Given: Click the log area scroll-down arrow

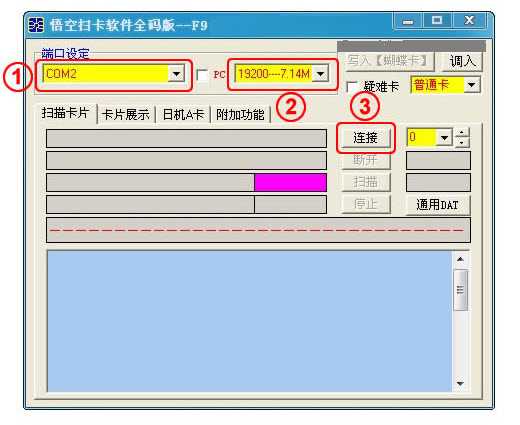Looking at the screenshot, I should pos(460,383).
